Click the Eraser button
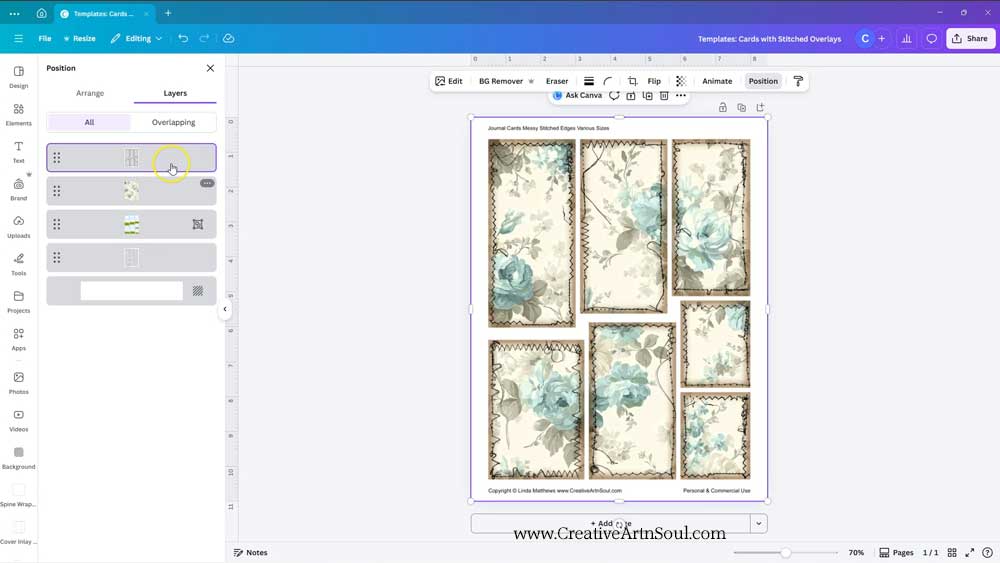 click(557, 81)
